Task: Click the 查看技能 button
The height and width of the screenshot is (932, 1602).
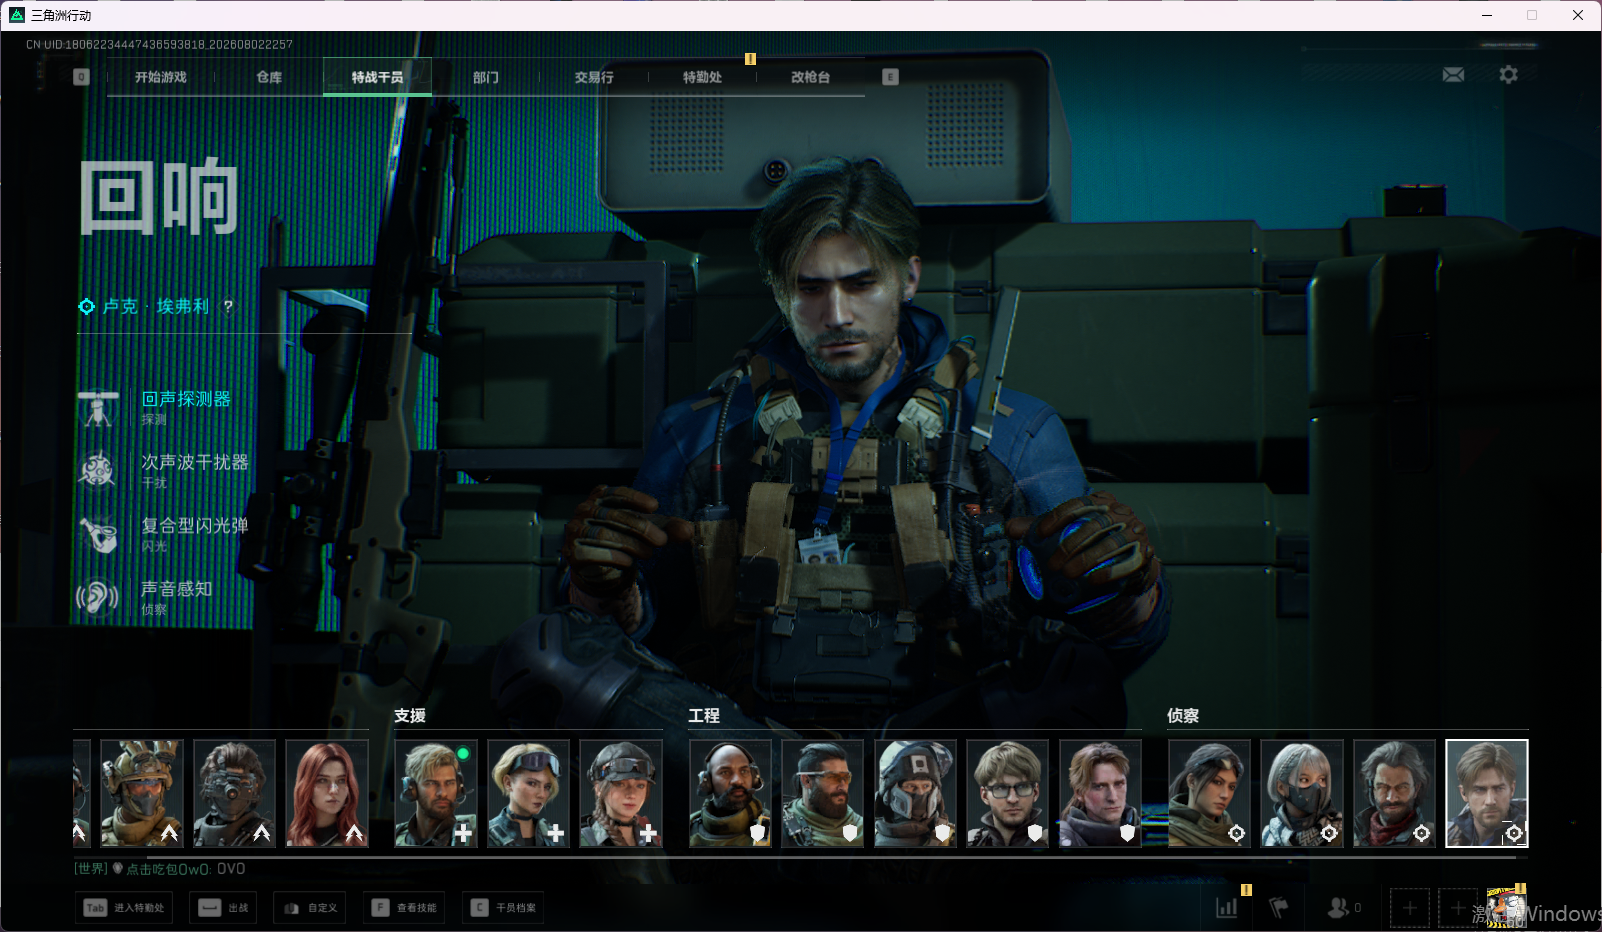Action: tap(404, 908)
